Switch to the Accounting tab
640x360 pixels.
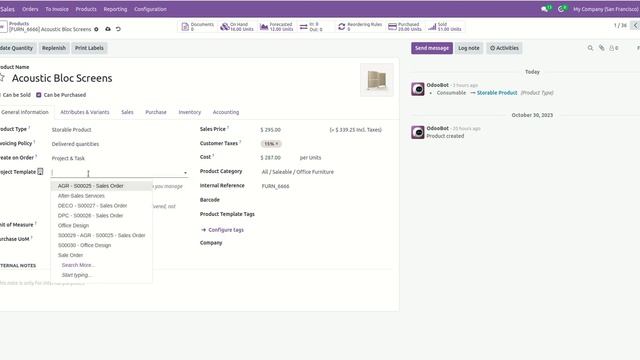226,112
